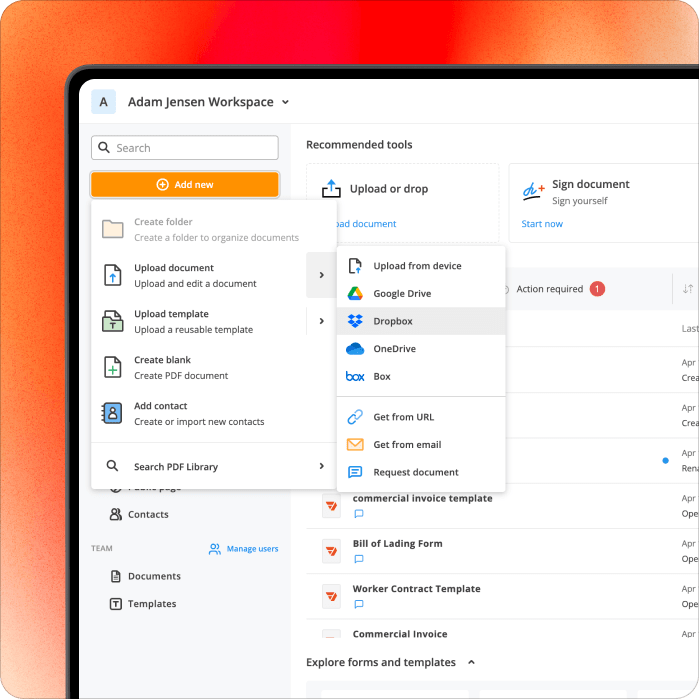699x699 pixels.
Task: Focus the Search input field
Action: click(x=185, y=148)
